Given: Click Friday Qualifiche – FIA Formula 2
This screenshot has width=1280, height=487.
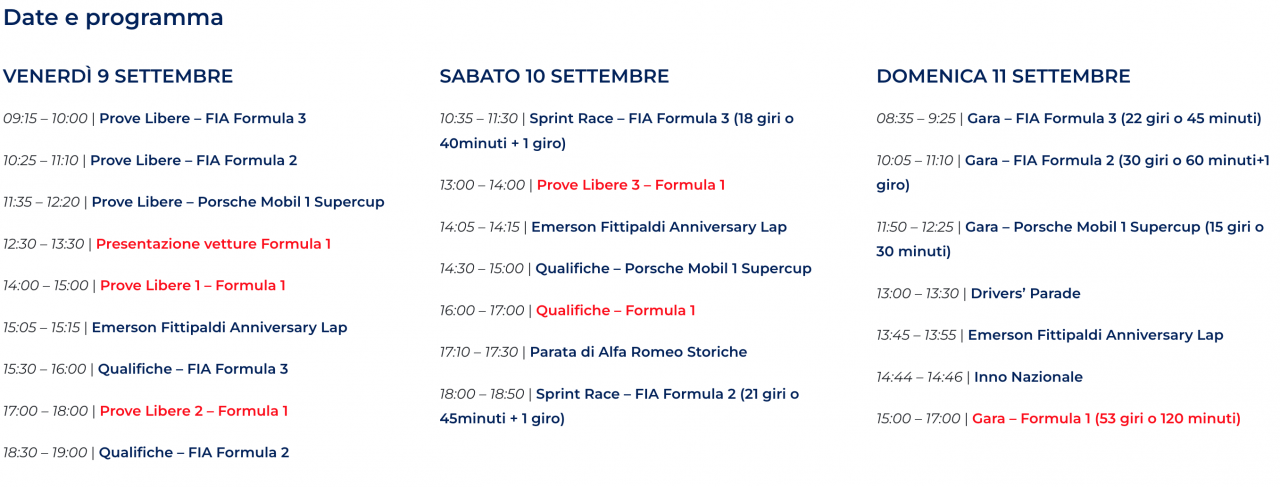Looking at the screenshot, I should (x=194, y=453).
